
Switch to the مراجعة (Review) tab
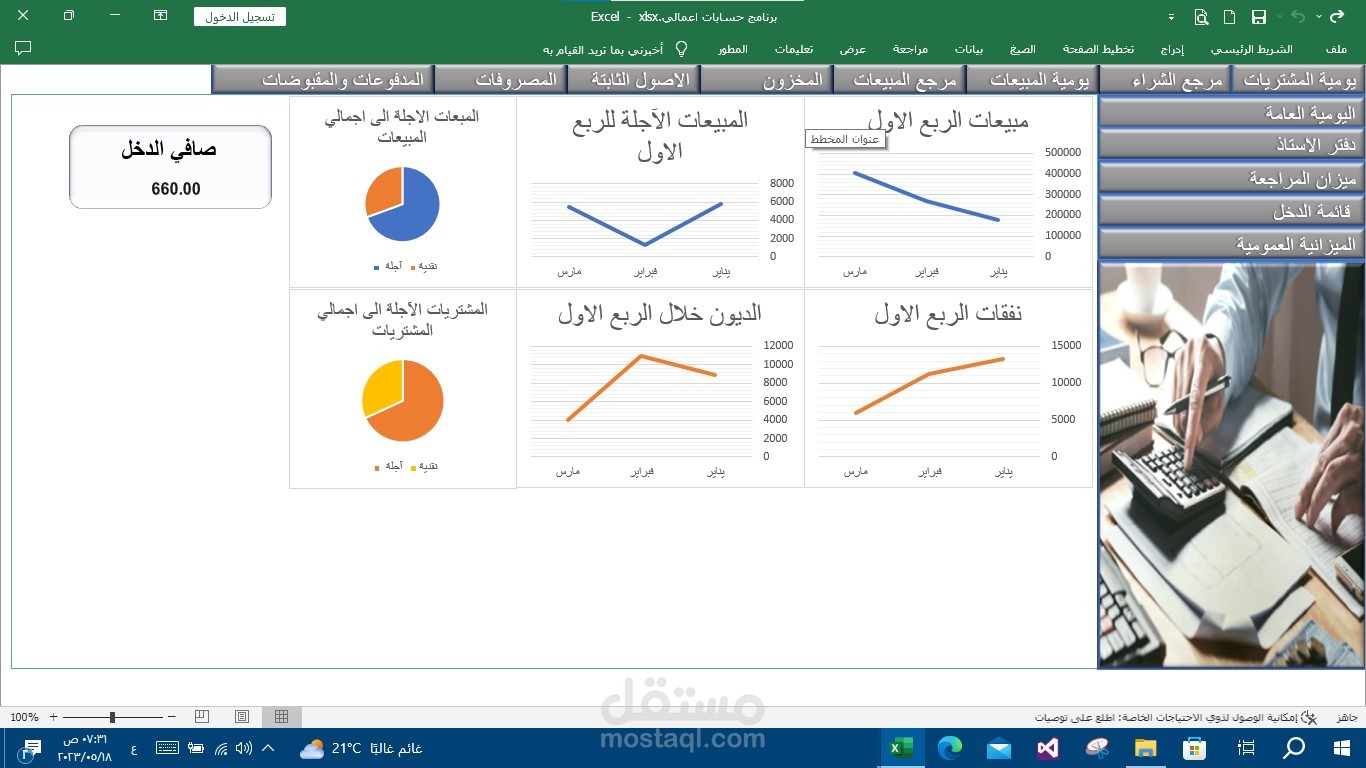point(910,49)
